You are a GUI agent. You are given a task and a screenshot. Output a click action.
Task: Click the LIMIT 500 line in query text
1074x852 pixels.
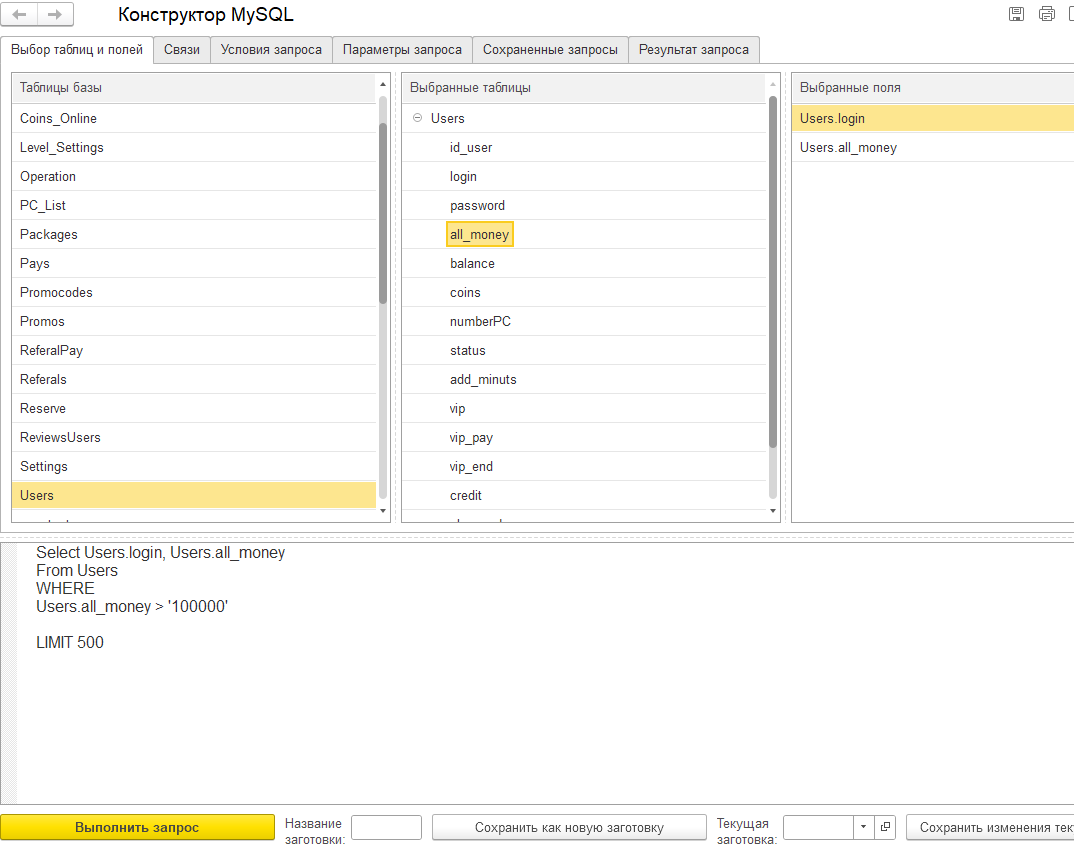click(70, 642)
